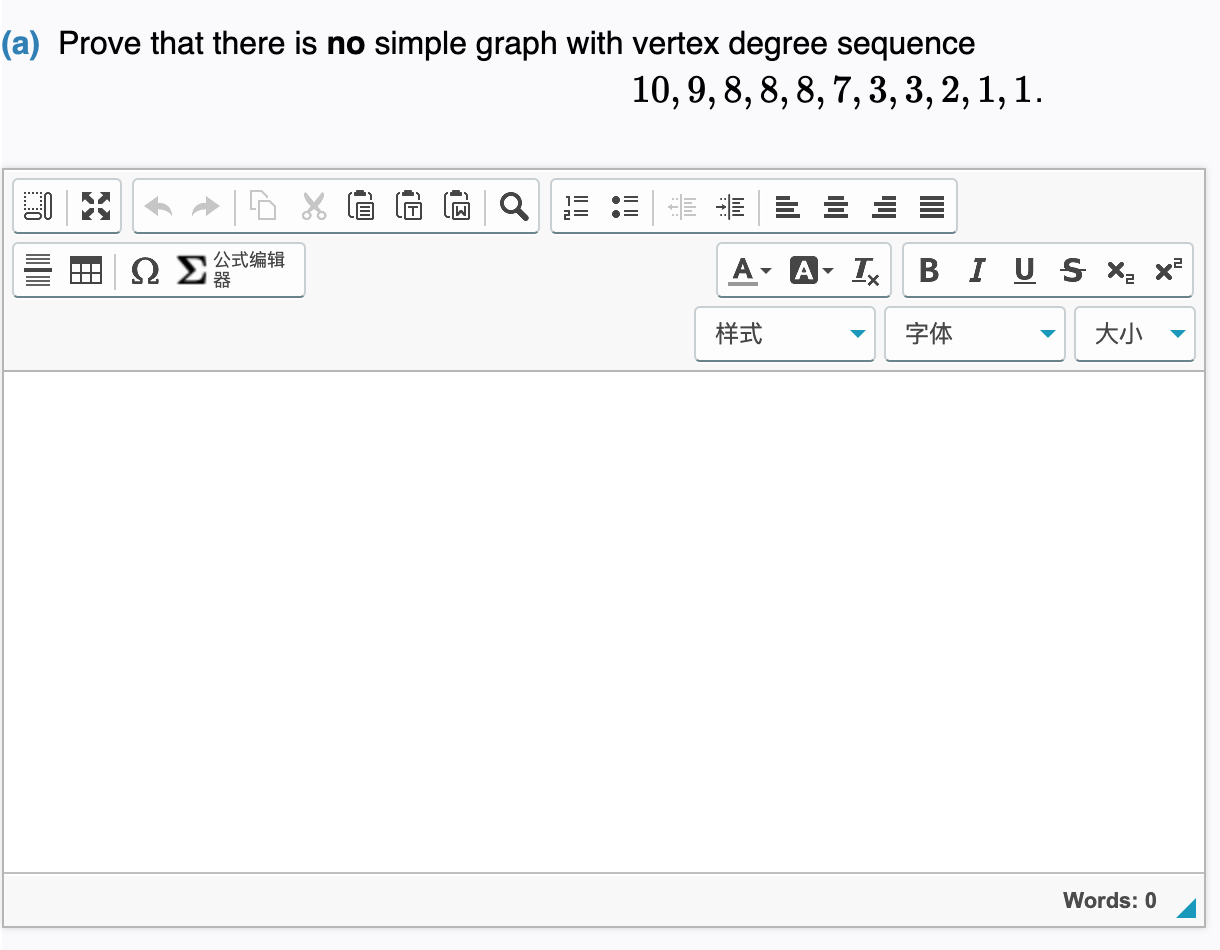Maximize the editor with the fullscreen icon
The width and height of the screenshot is (1220, 950).
click(x=96, y=207)
